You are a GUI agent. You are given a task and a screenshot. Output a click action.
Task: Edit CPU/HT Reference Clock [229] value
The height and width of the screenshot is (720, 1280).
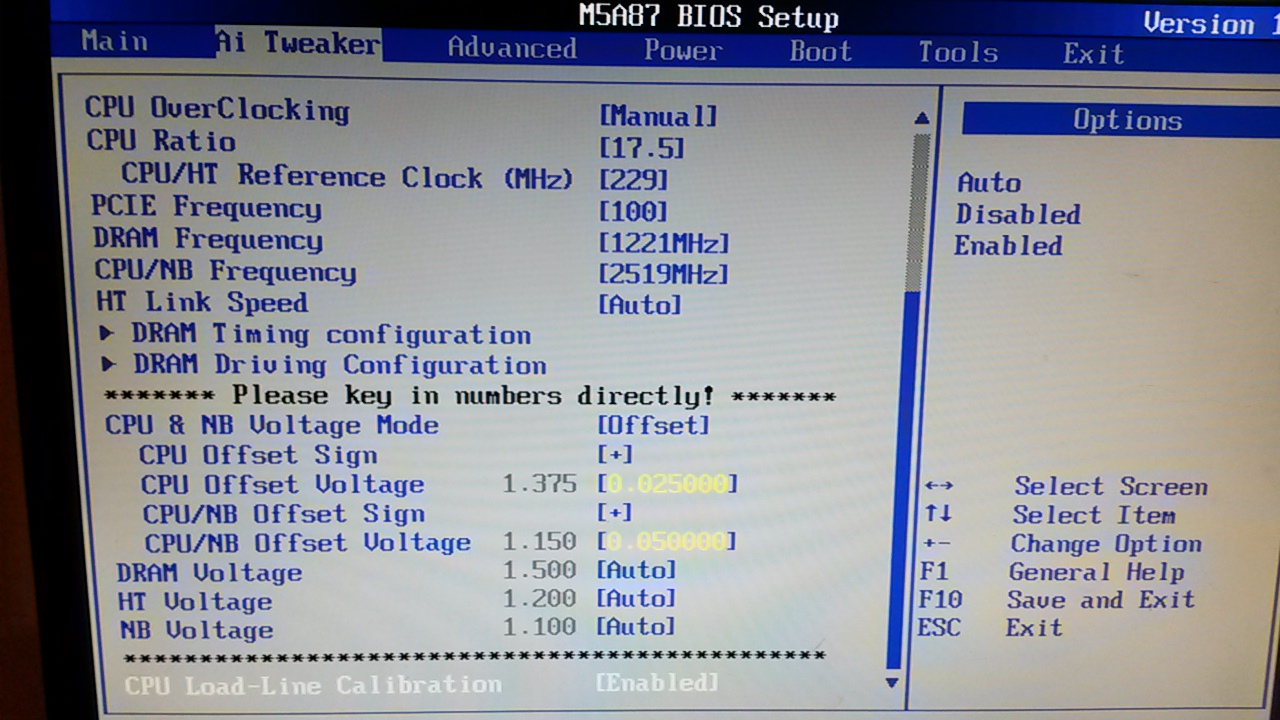point(633,180)
